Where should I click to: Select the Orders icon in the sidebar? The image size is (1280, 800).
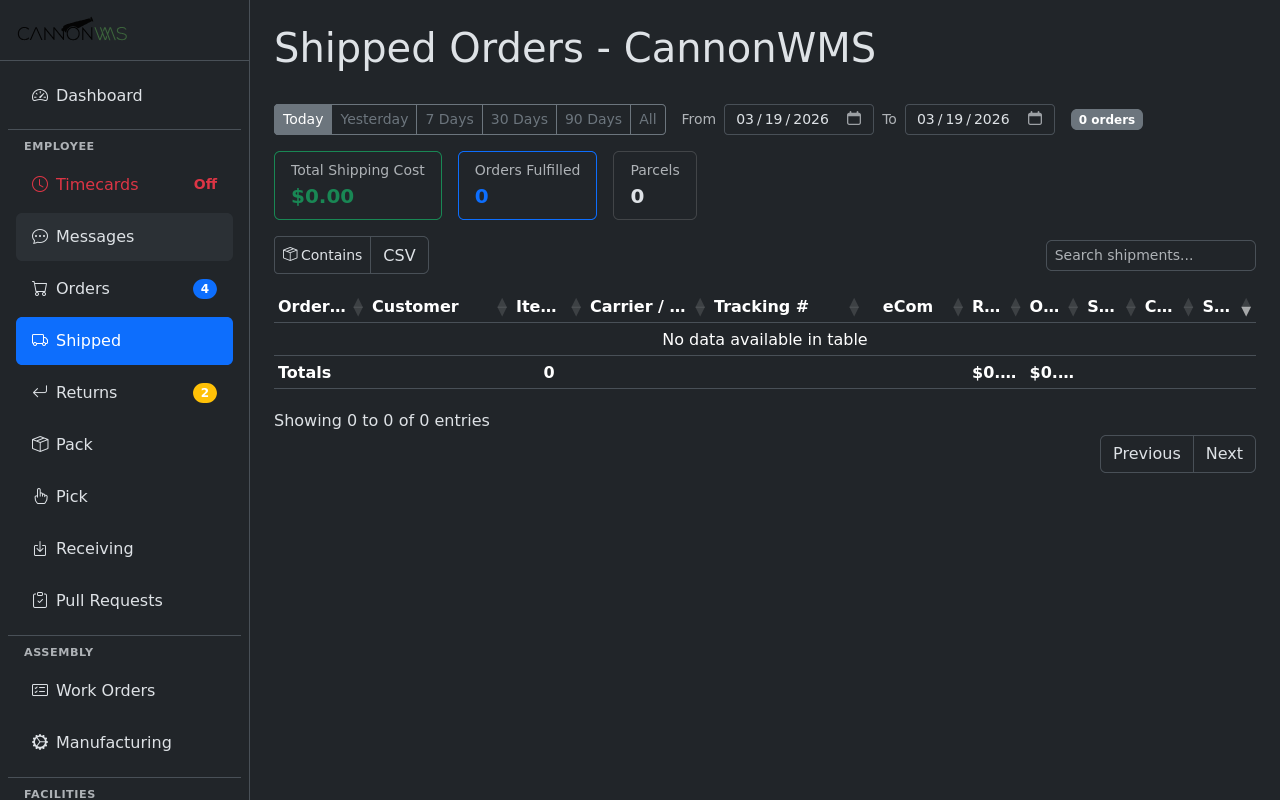coord(40,288)
